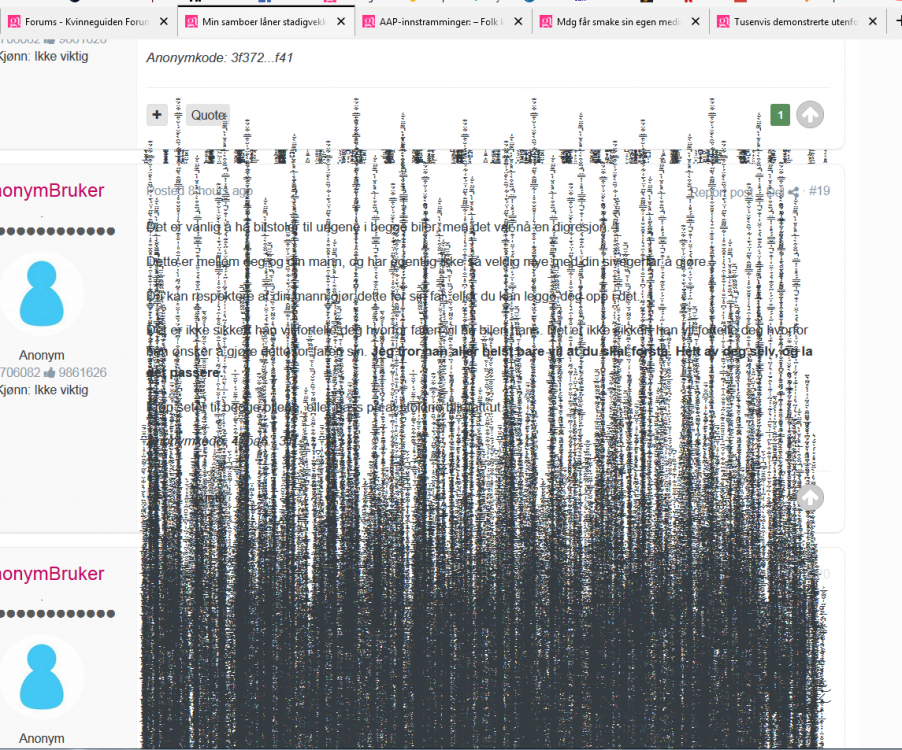Open the AnonymBruker profile link on post #19
The height and width of the screenshot is (750, 902).
click(52, 190)
